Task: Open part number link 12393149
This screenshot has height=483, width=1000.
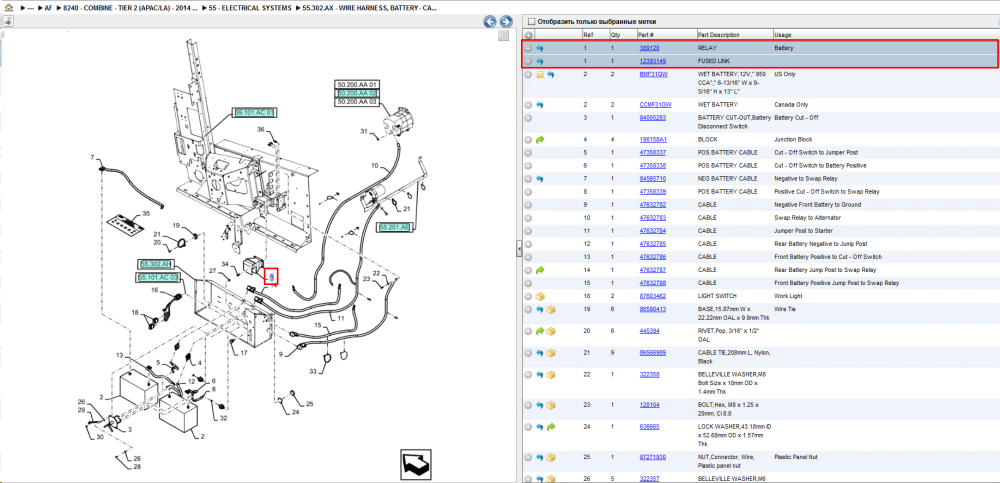Action: (652, 61)
